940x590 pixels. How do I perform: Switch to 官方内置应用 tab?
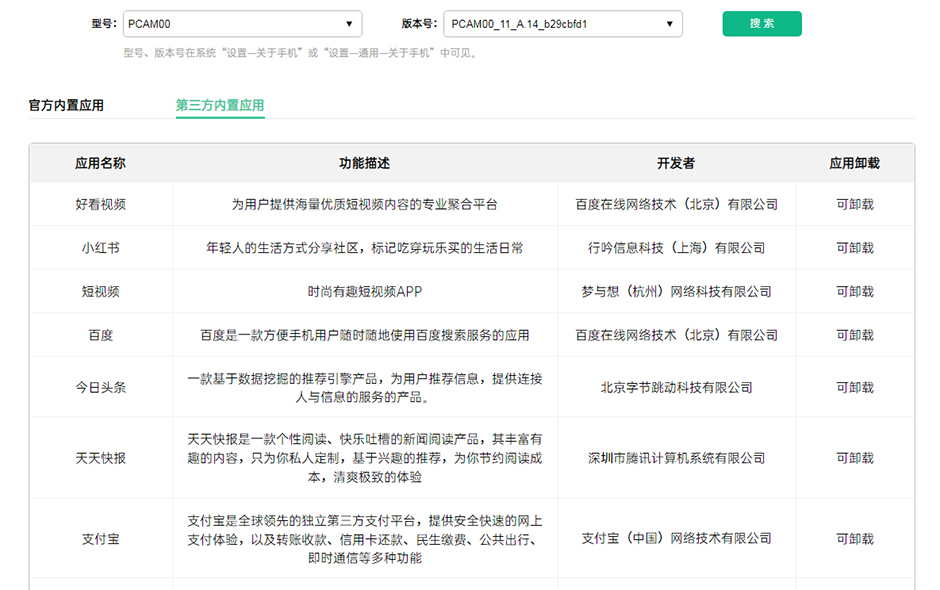66,106
